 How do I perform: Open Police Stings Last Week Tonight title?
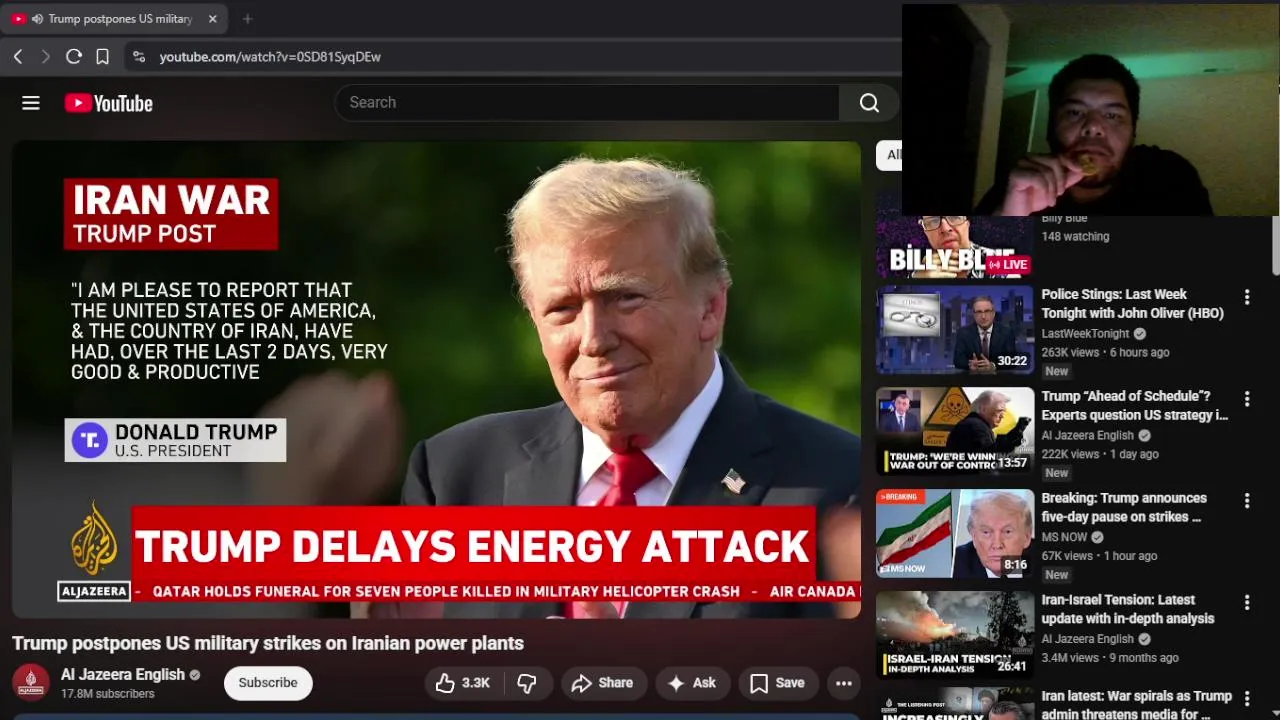1132,303
